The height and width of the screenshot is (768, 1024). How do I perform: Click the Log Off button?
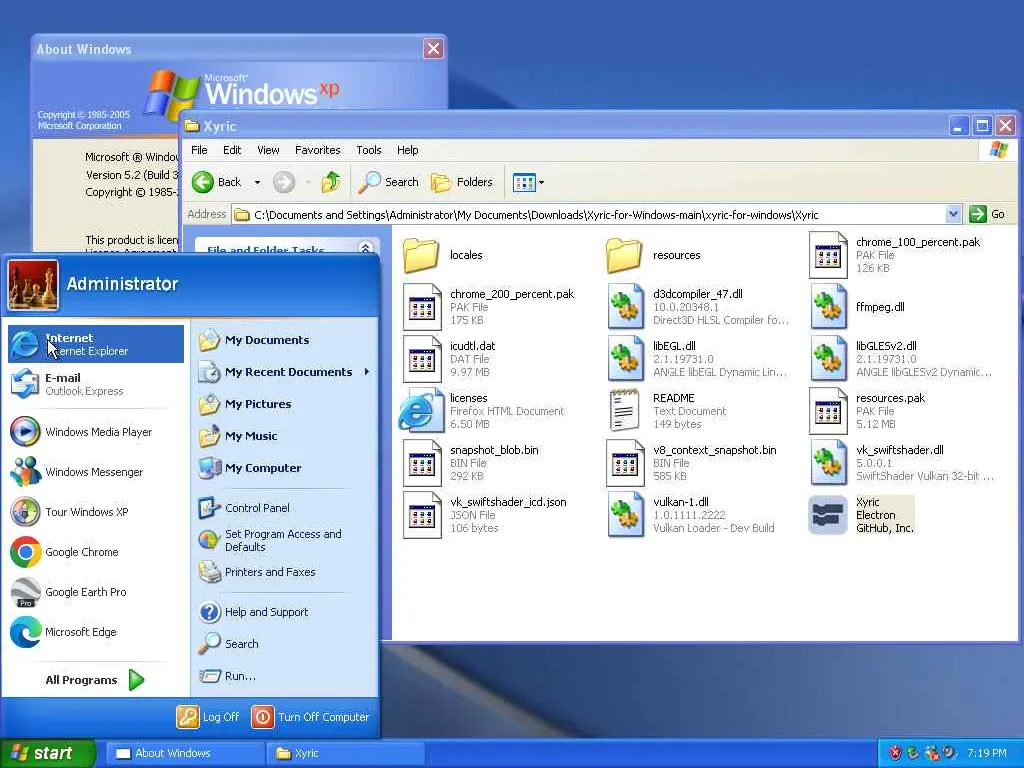[208, 717]
